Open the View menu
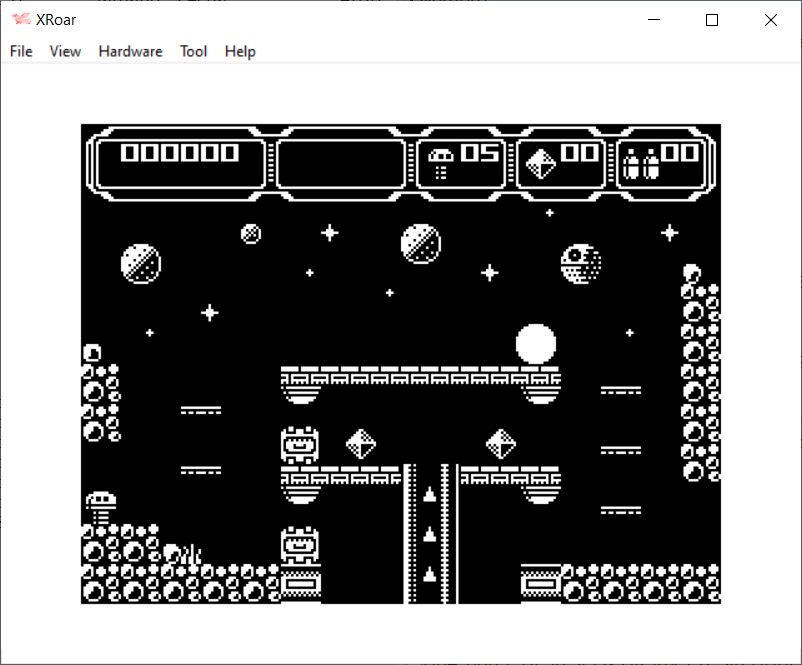The height and width of the screenshot is (665, 802). tap(65, 51)
